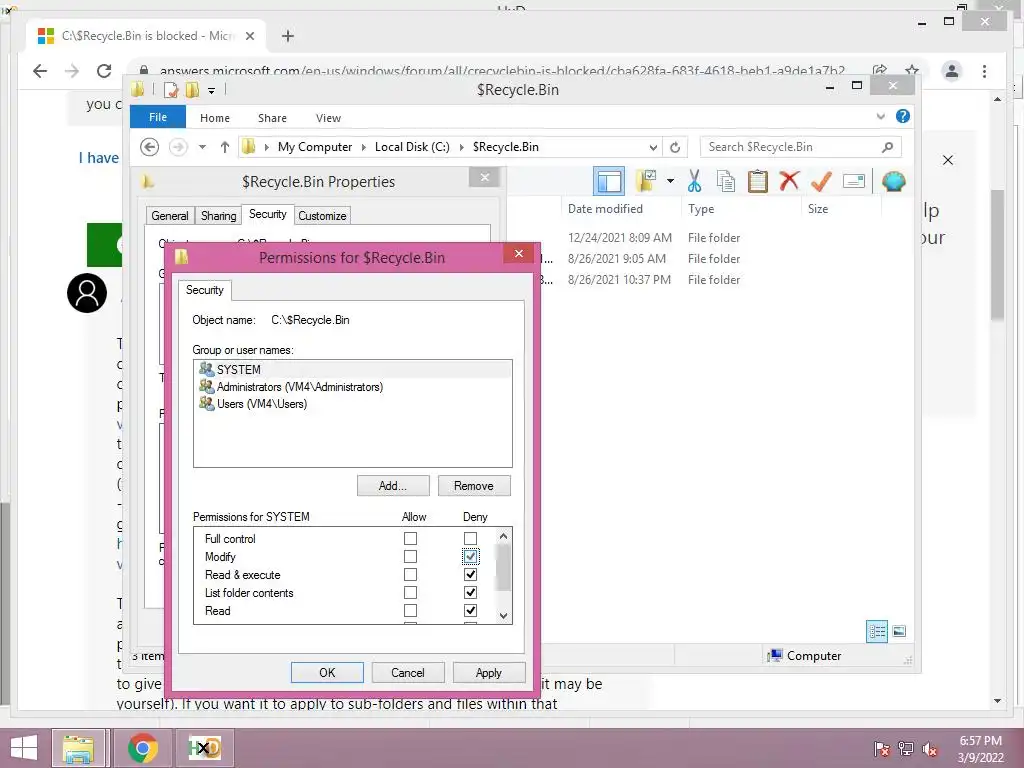Click OK in Permissions dialog

click(x=327, y=673)
